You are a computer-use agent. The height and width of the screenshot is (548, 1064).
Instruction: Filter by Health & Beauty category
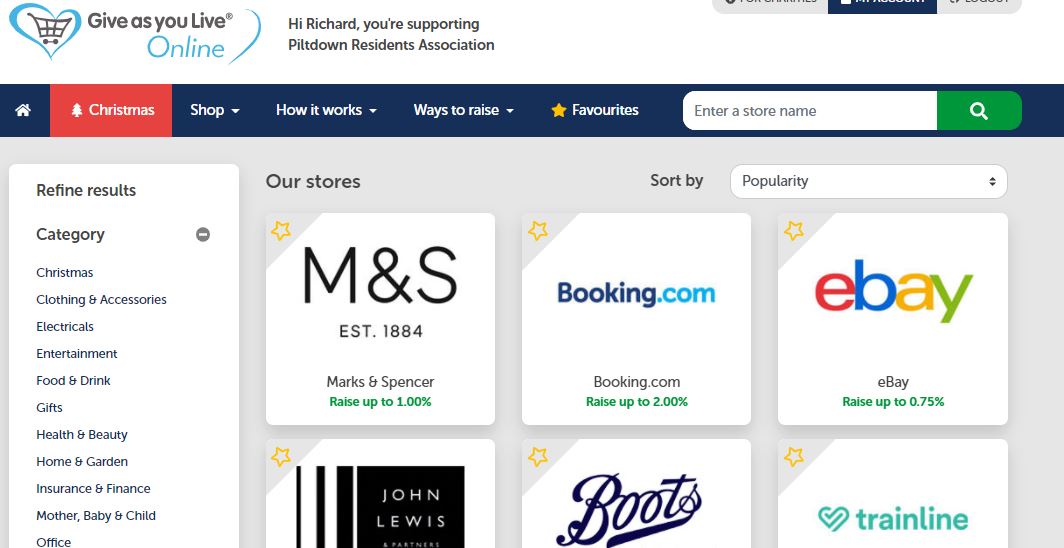coord(81,435)
